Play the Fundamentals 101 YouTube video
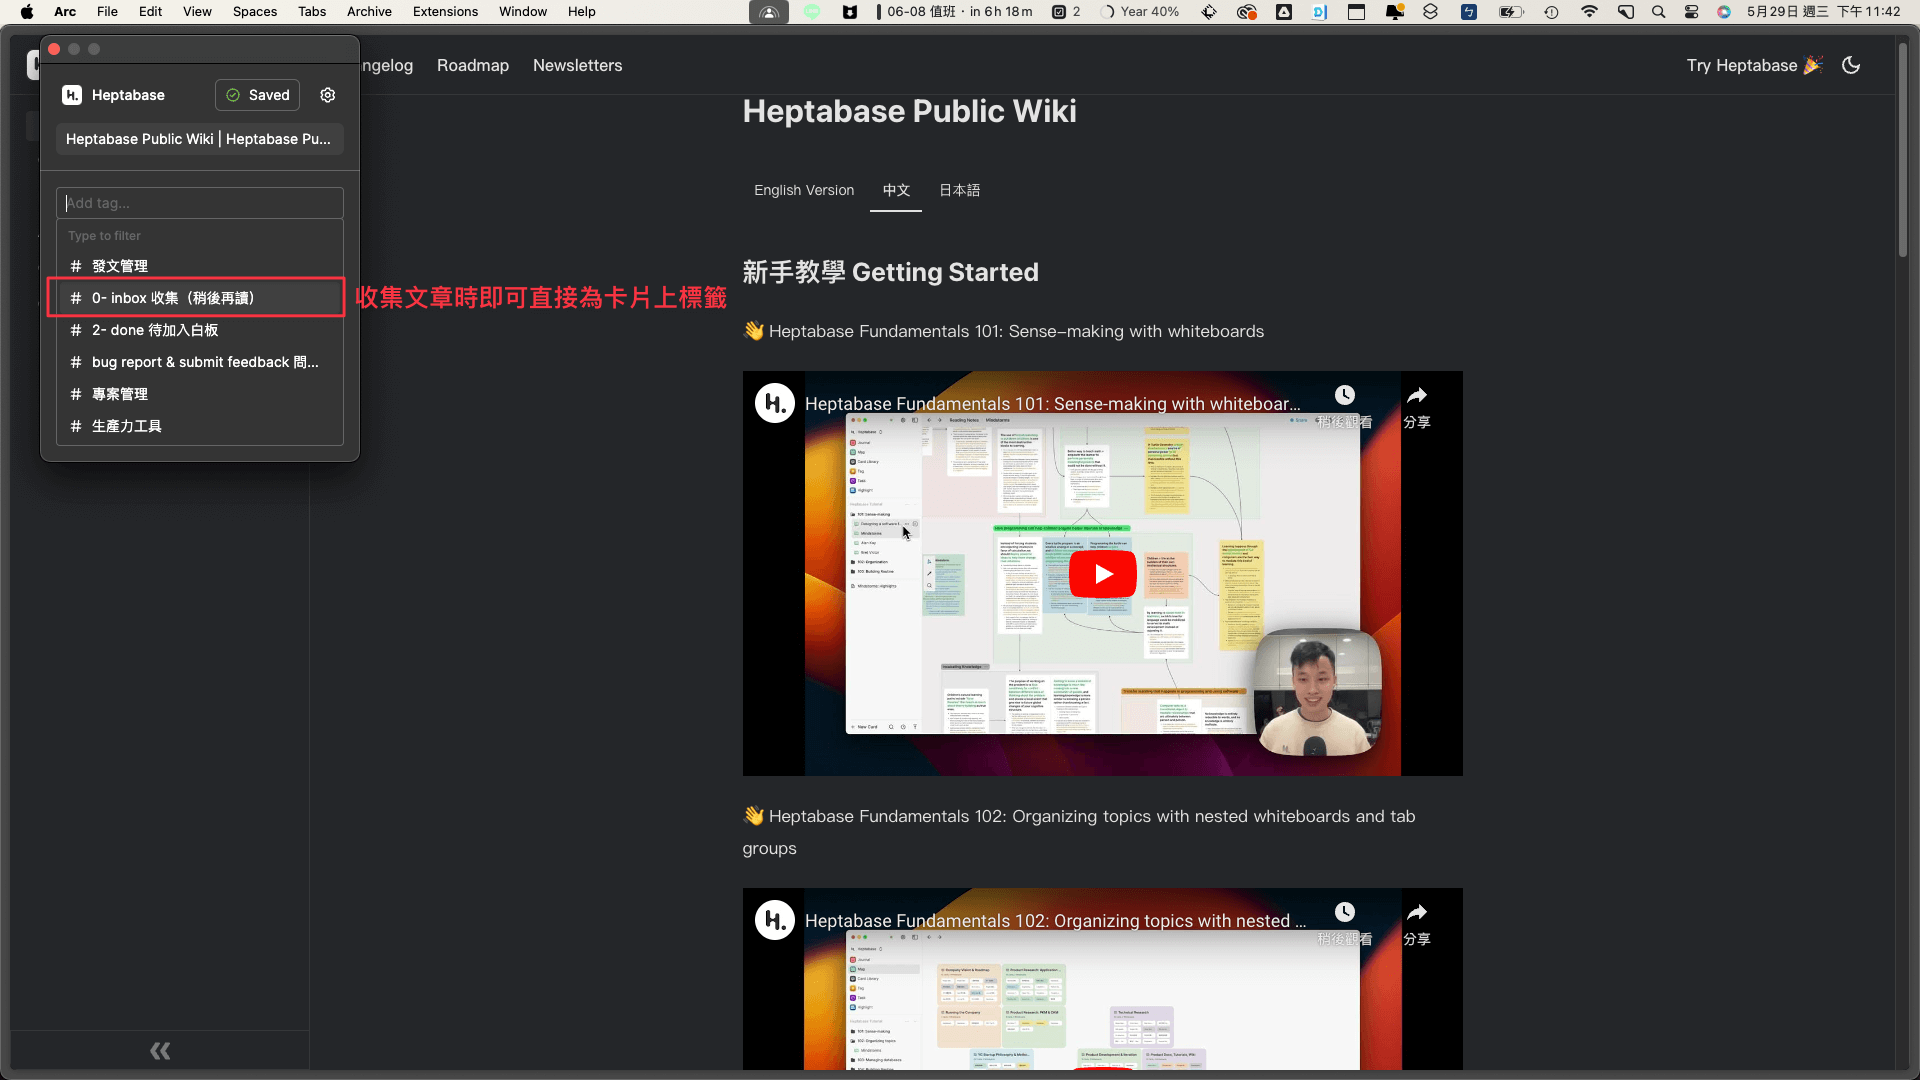 pos(1102,574)
